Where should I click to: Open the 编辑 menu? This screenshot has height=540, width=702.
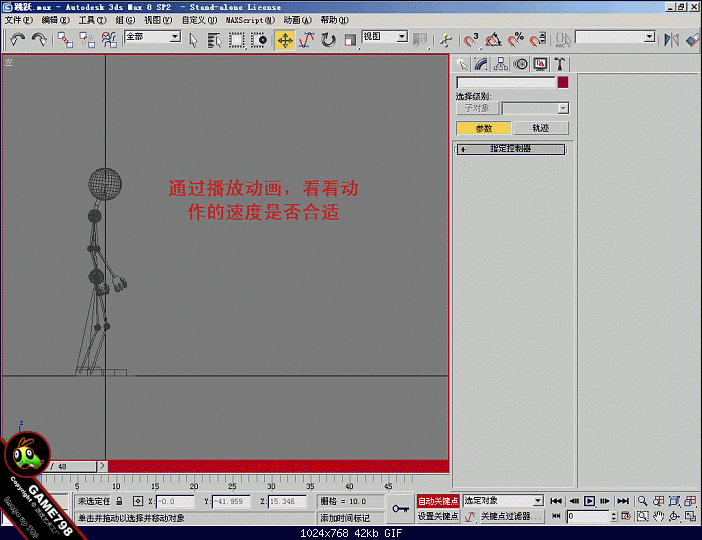click(56, 20)
